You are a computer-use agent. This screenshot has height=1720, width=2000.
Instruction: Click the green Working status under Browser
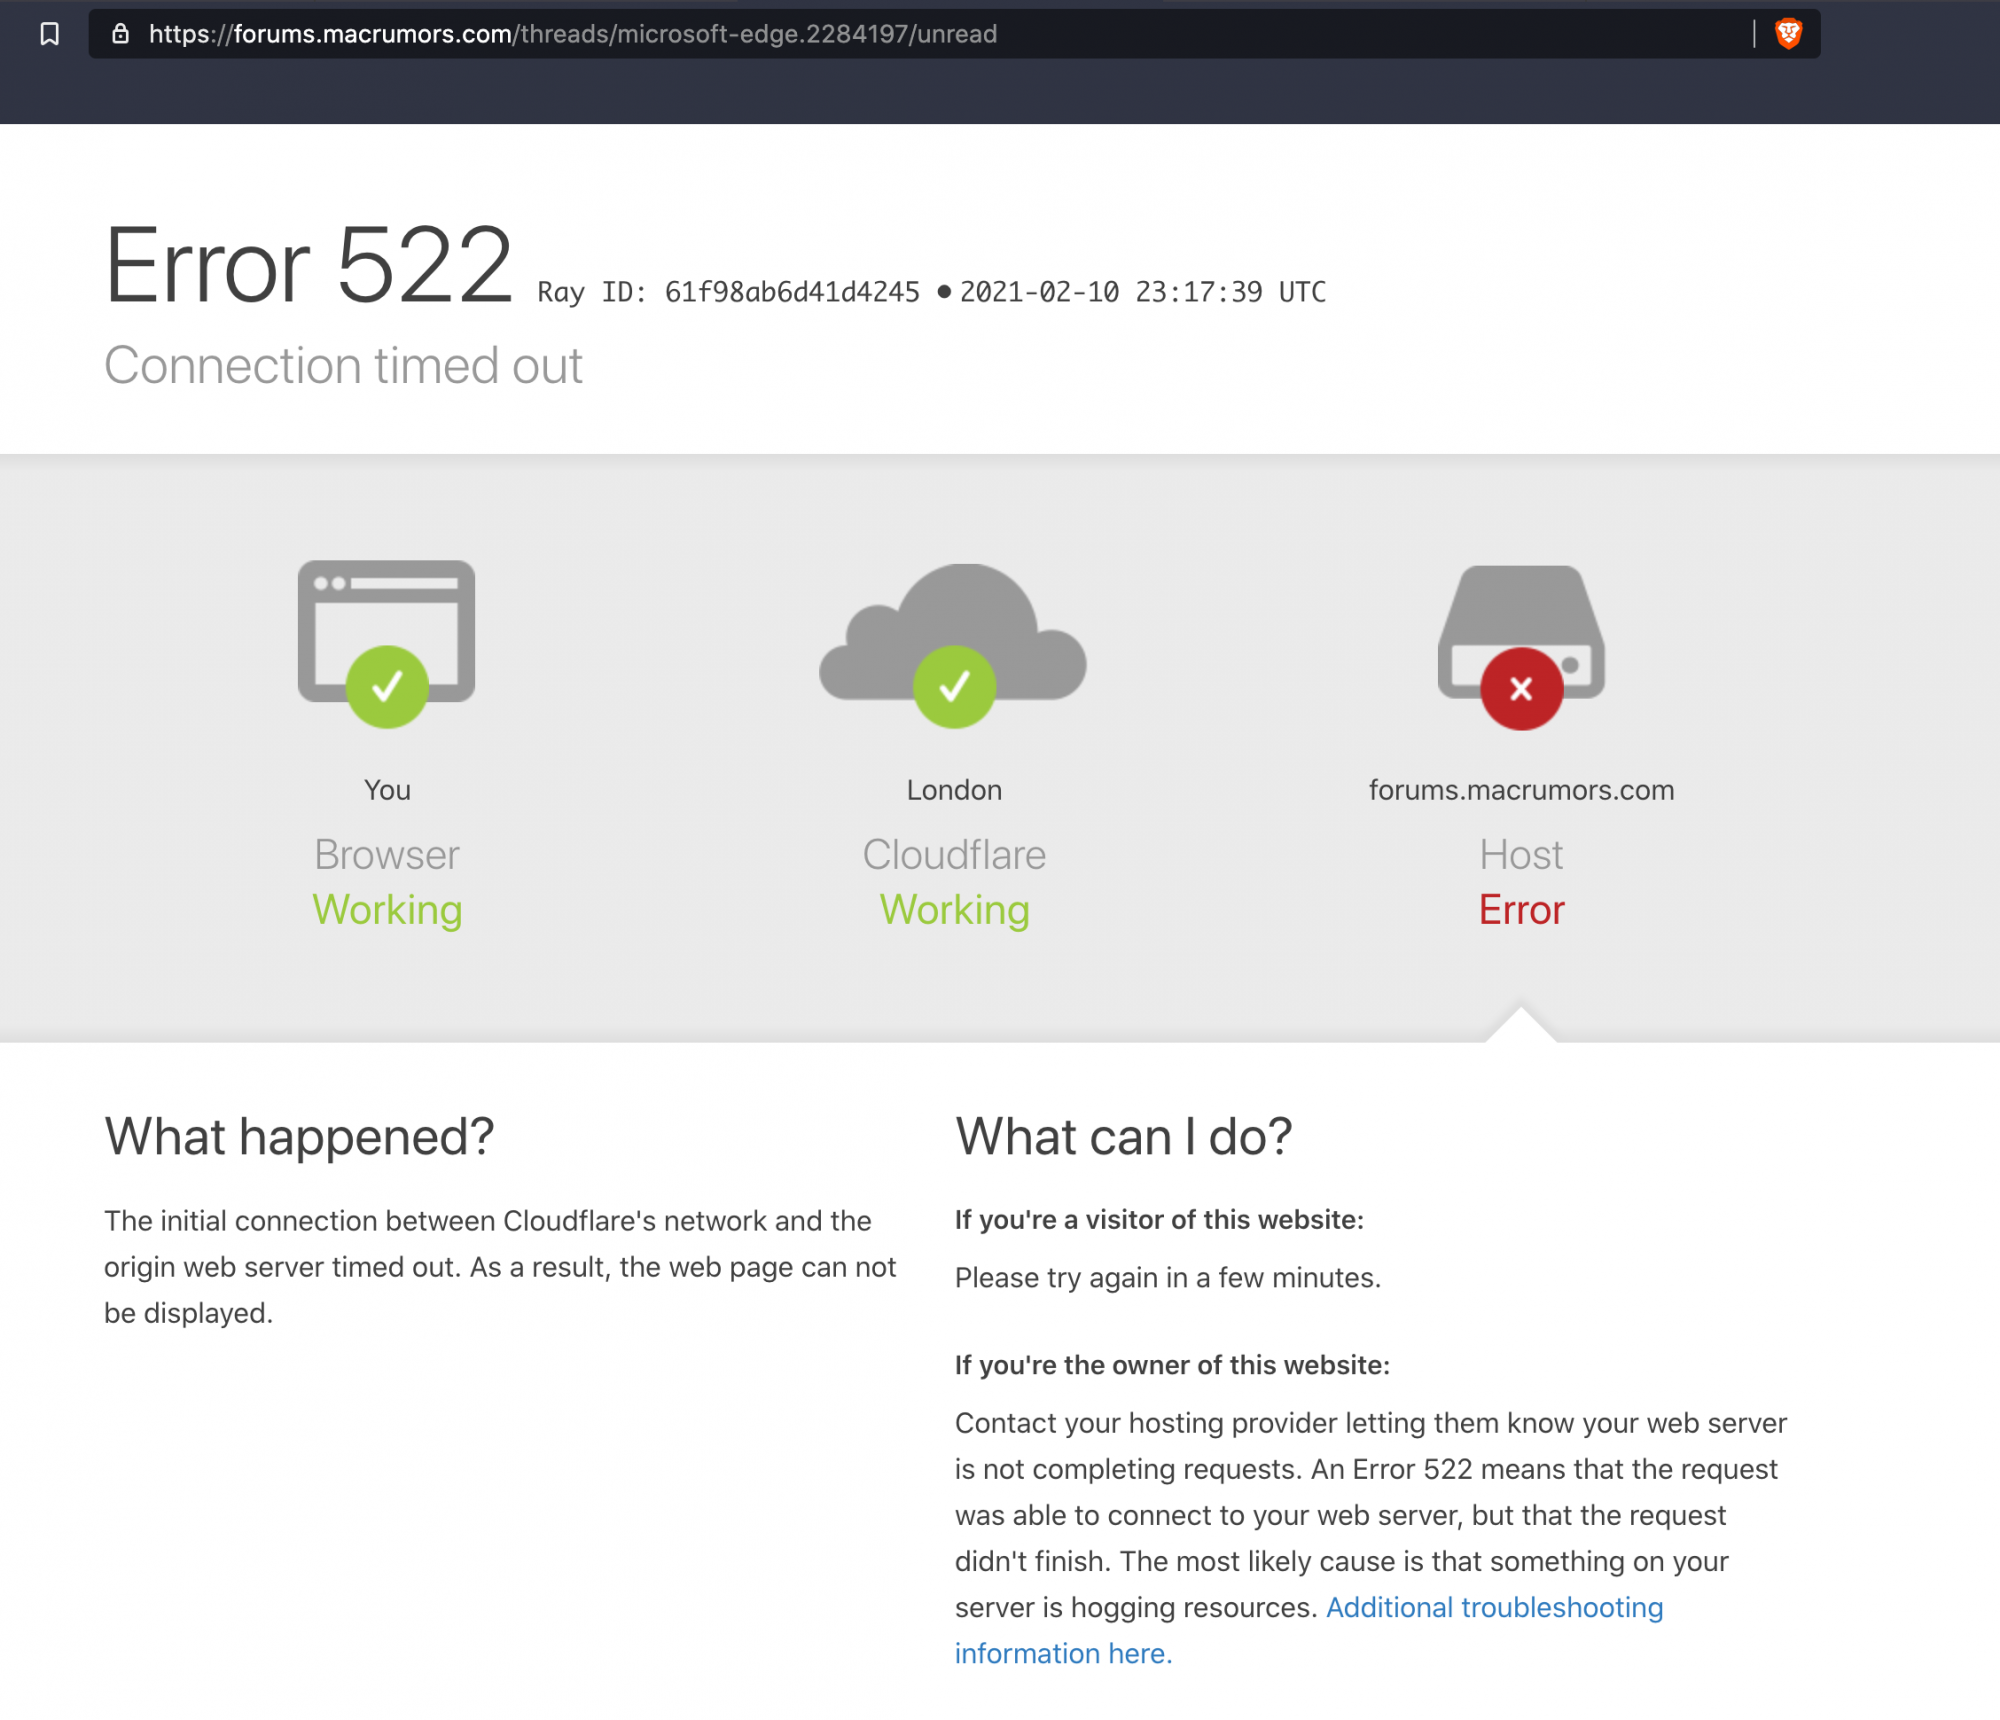387,910
